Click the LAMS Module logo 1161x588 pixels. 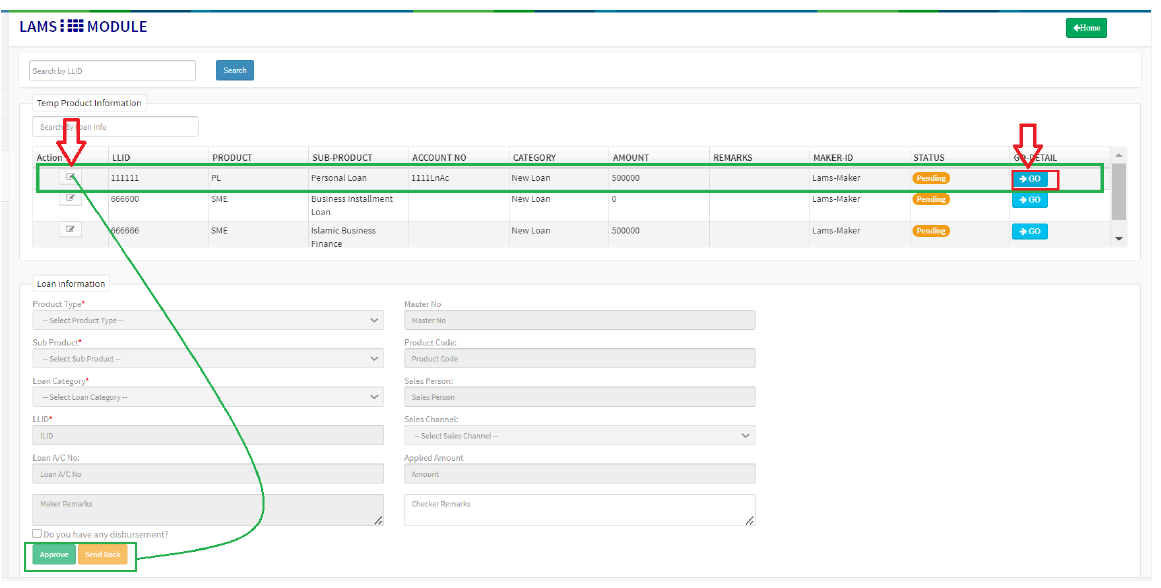pos(83,27)
